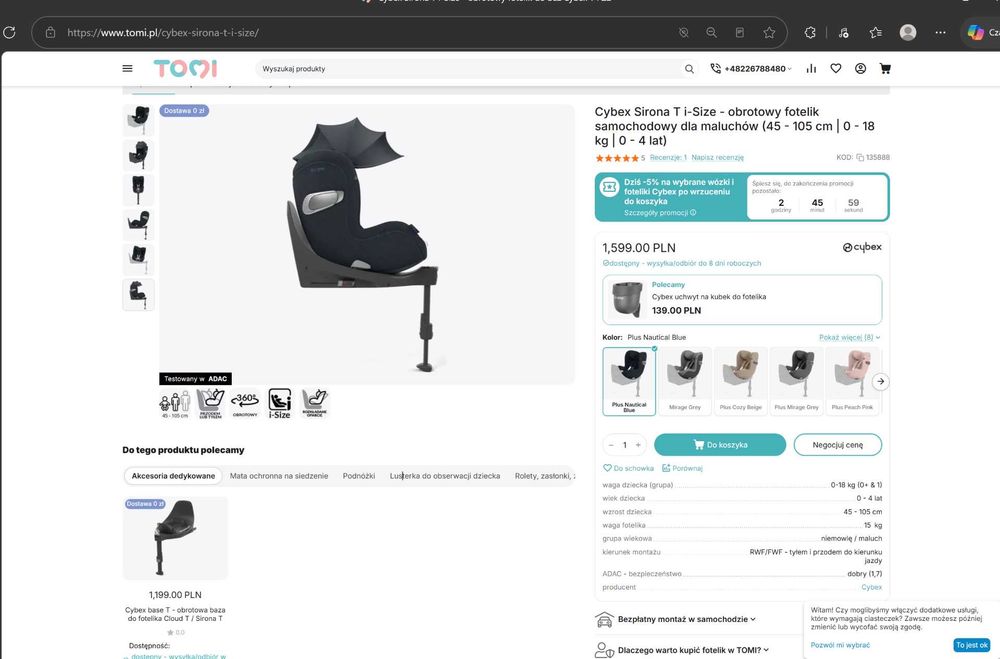Open wishlist heart icon in header

pos(835,68)
